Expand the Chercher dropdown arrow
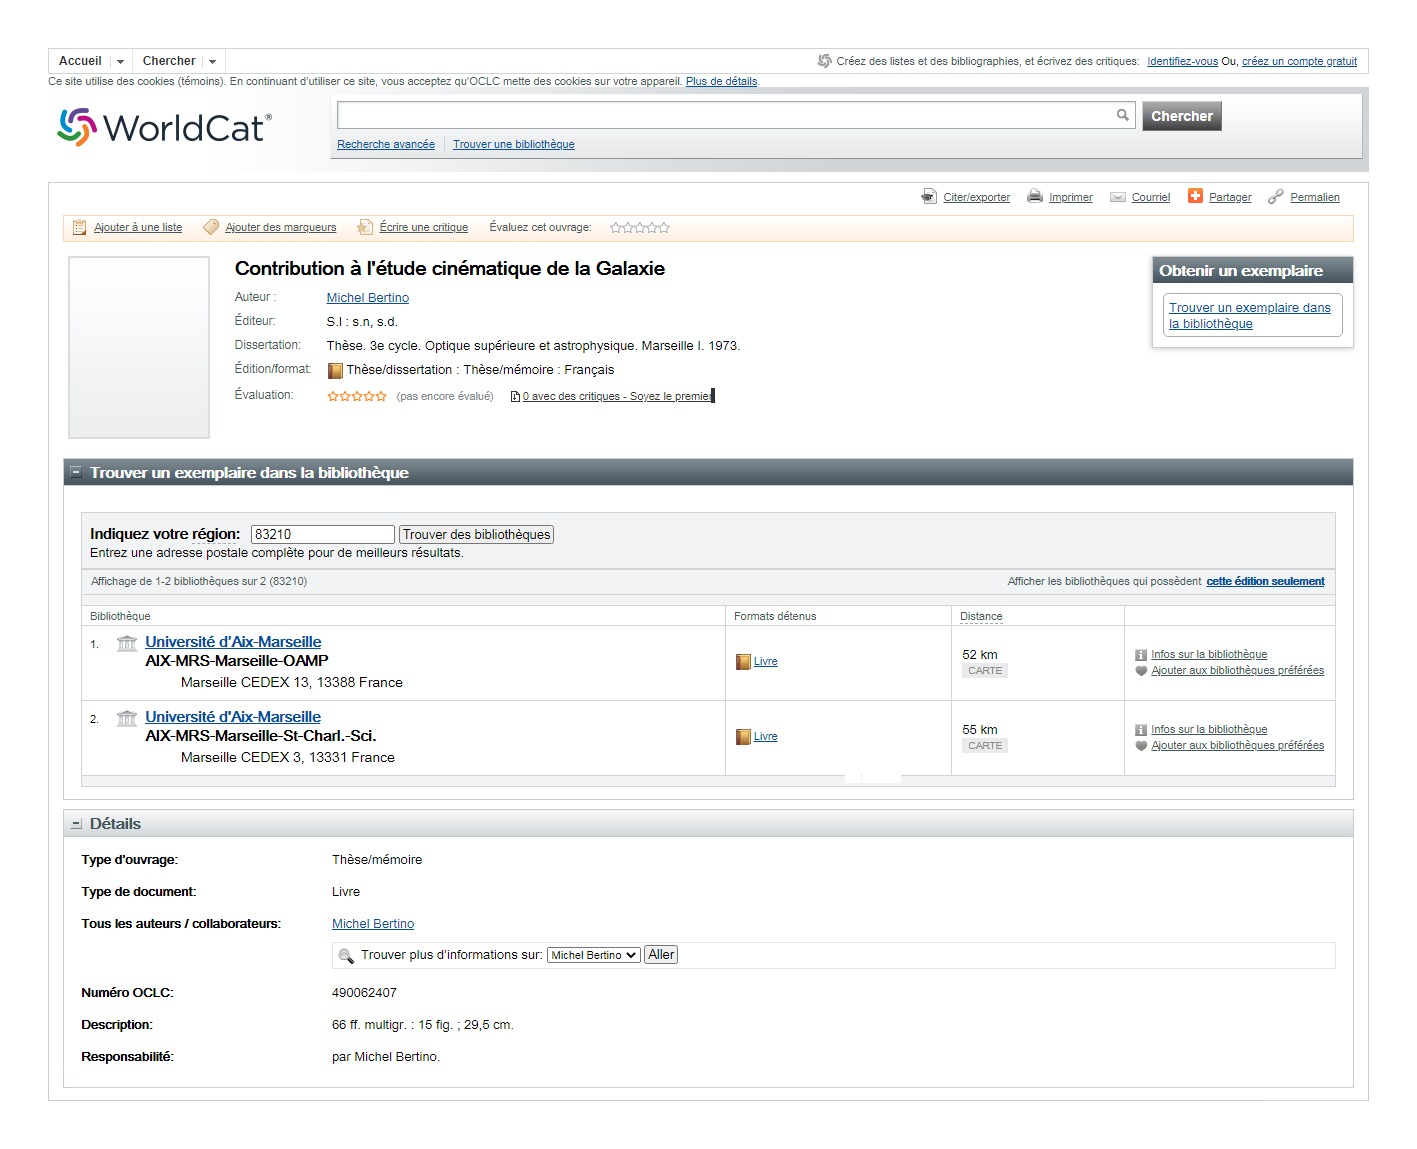 (x=212, y=62)
